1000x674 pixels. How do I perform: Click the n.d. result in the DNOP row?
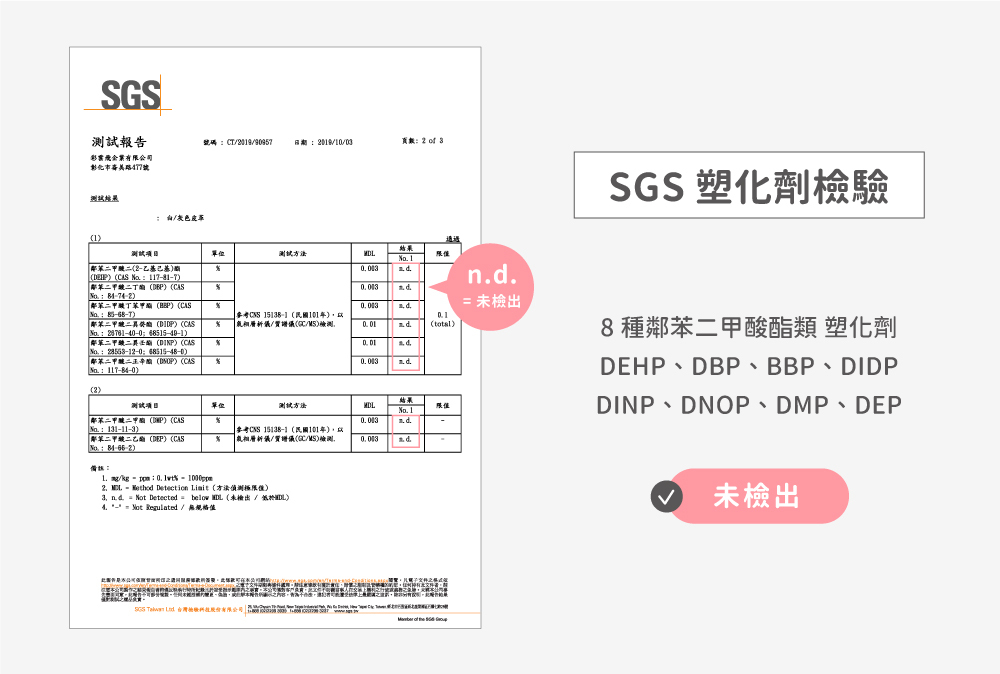pos(405,361)
